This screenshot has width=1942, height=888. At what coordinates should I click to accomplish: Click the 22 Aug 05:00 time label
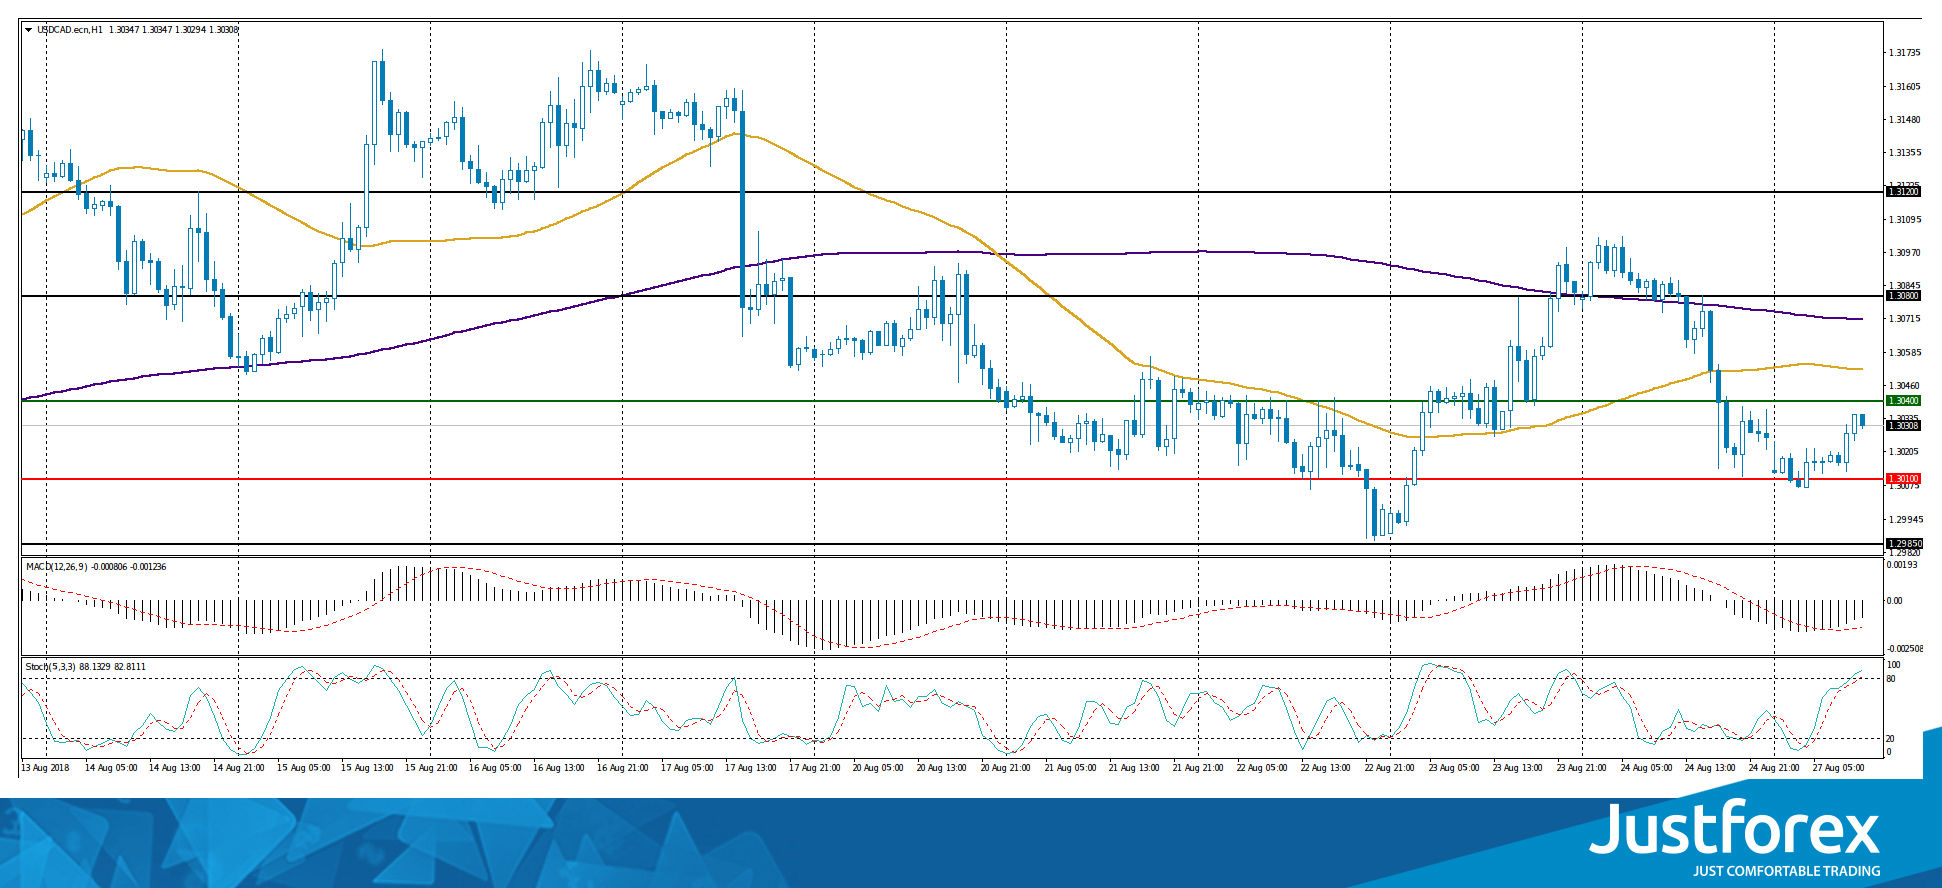[x=1263, y=768]
